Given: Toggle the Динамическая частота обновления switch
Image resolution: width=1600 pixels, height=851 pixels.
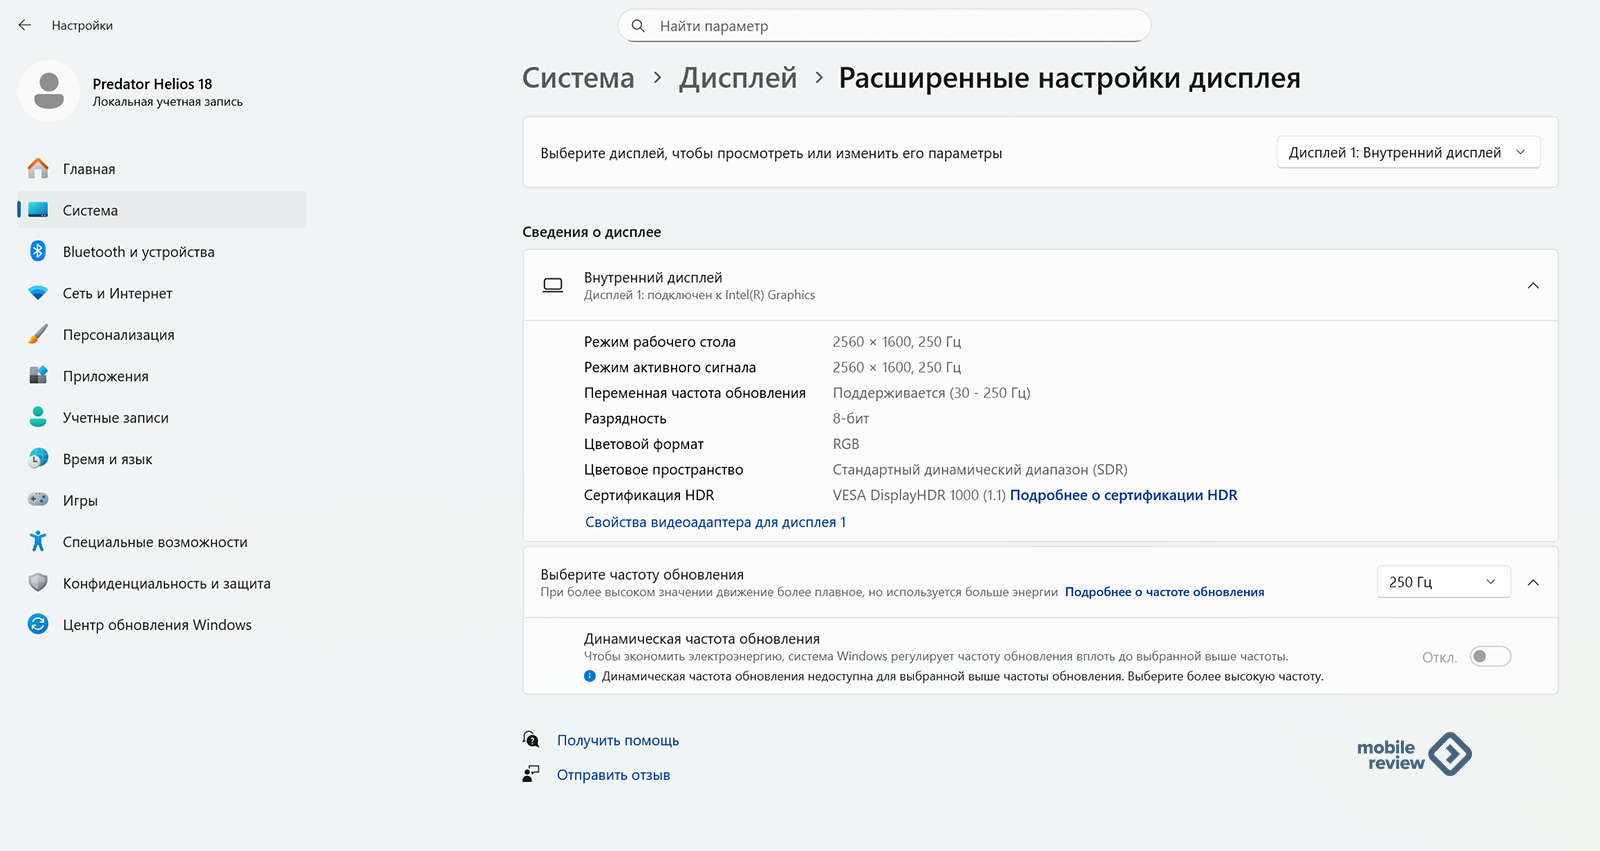Looking at the screenshot, I should click(1490, 657).
